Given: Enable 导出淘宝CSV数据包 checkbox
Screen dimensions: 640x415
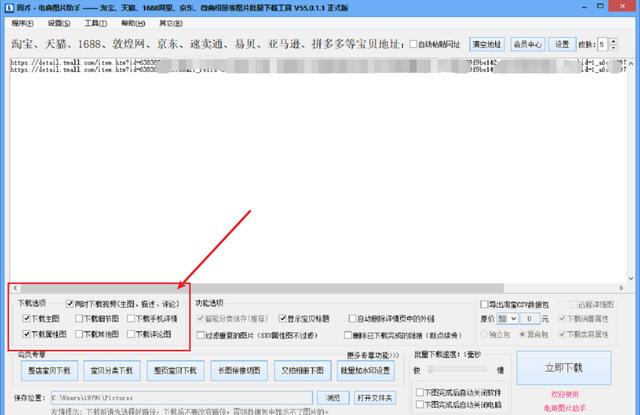Looking at the screenshot, I should 484,304.
